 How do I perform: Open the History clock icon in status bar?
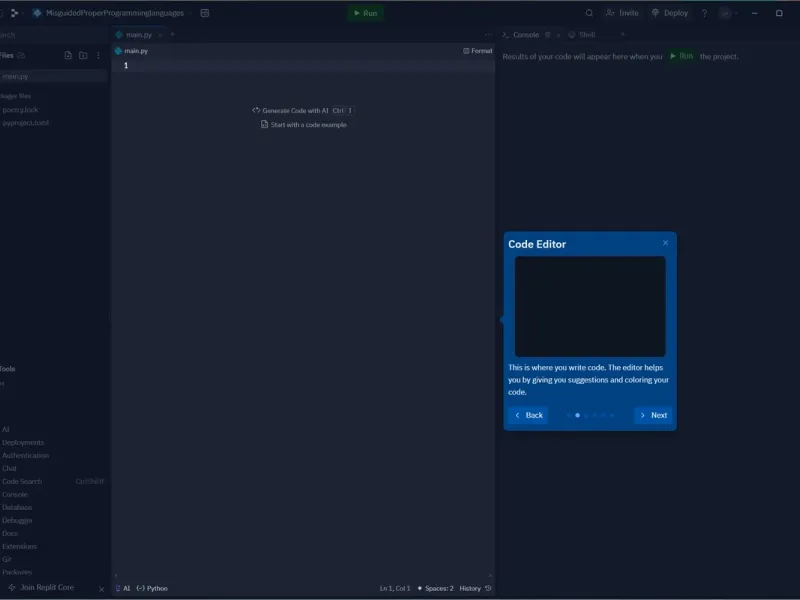pos(488,588)
